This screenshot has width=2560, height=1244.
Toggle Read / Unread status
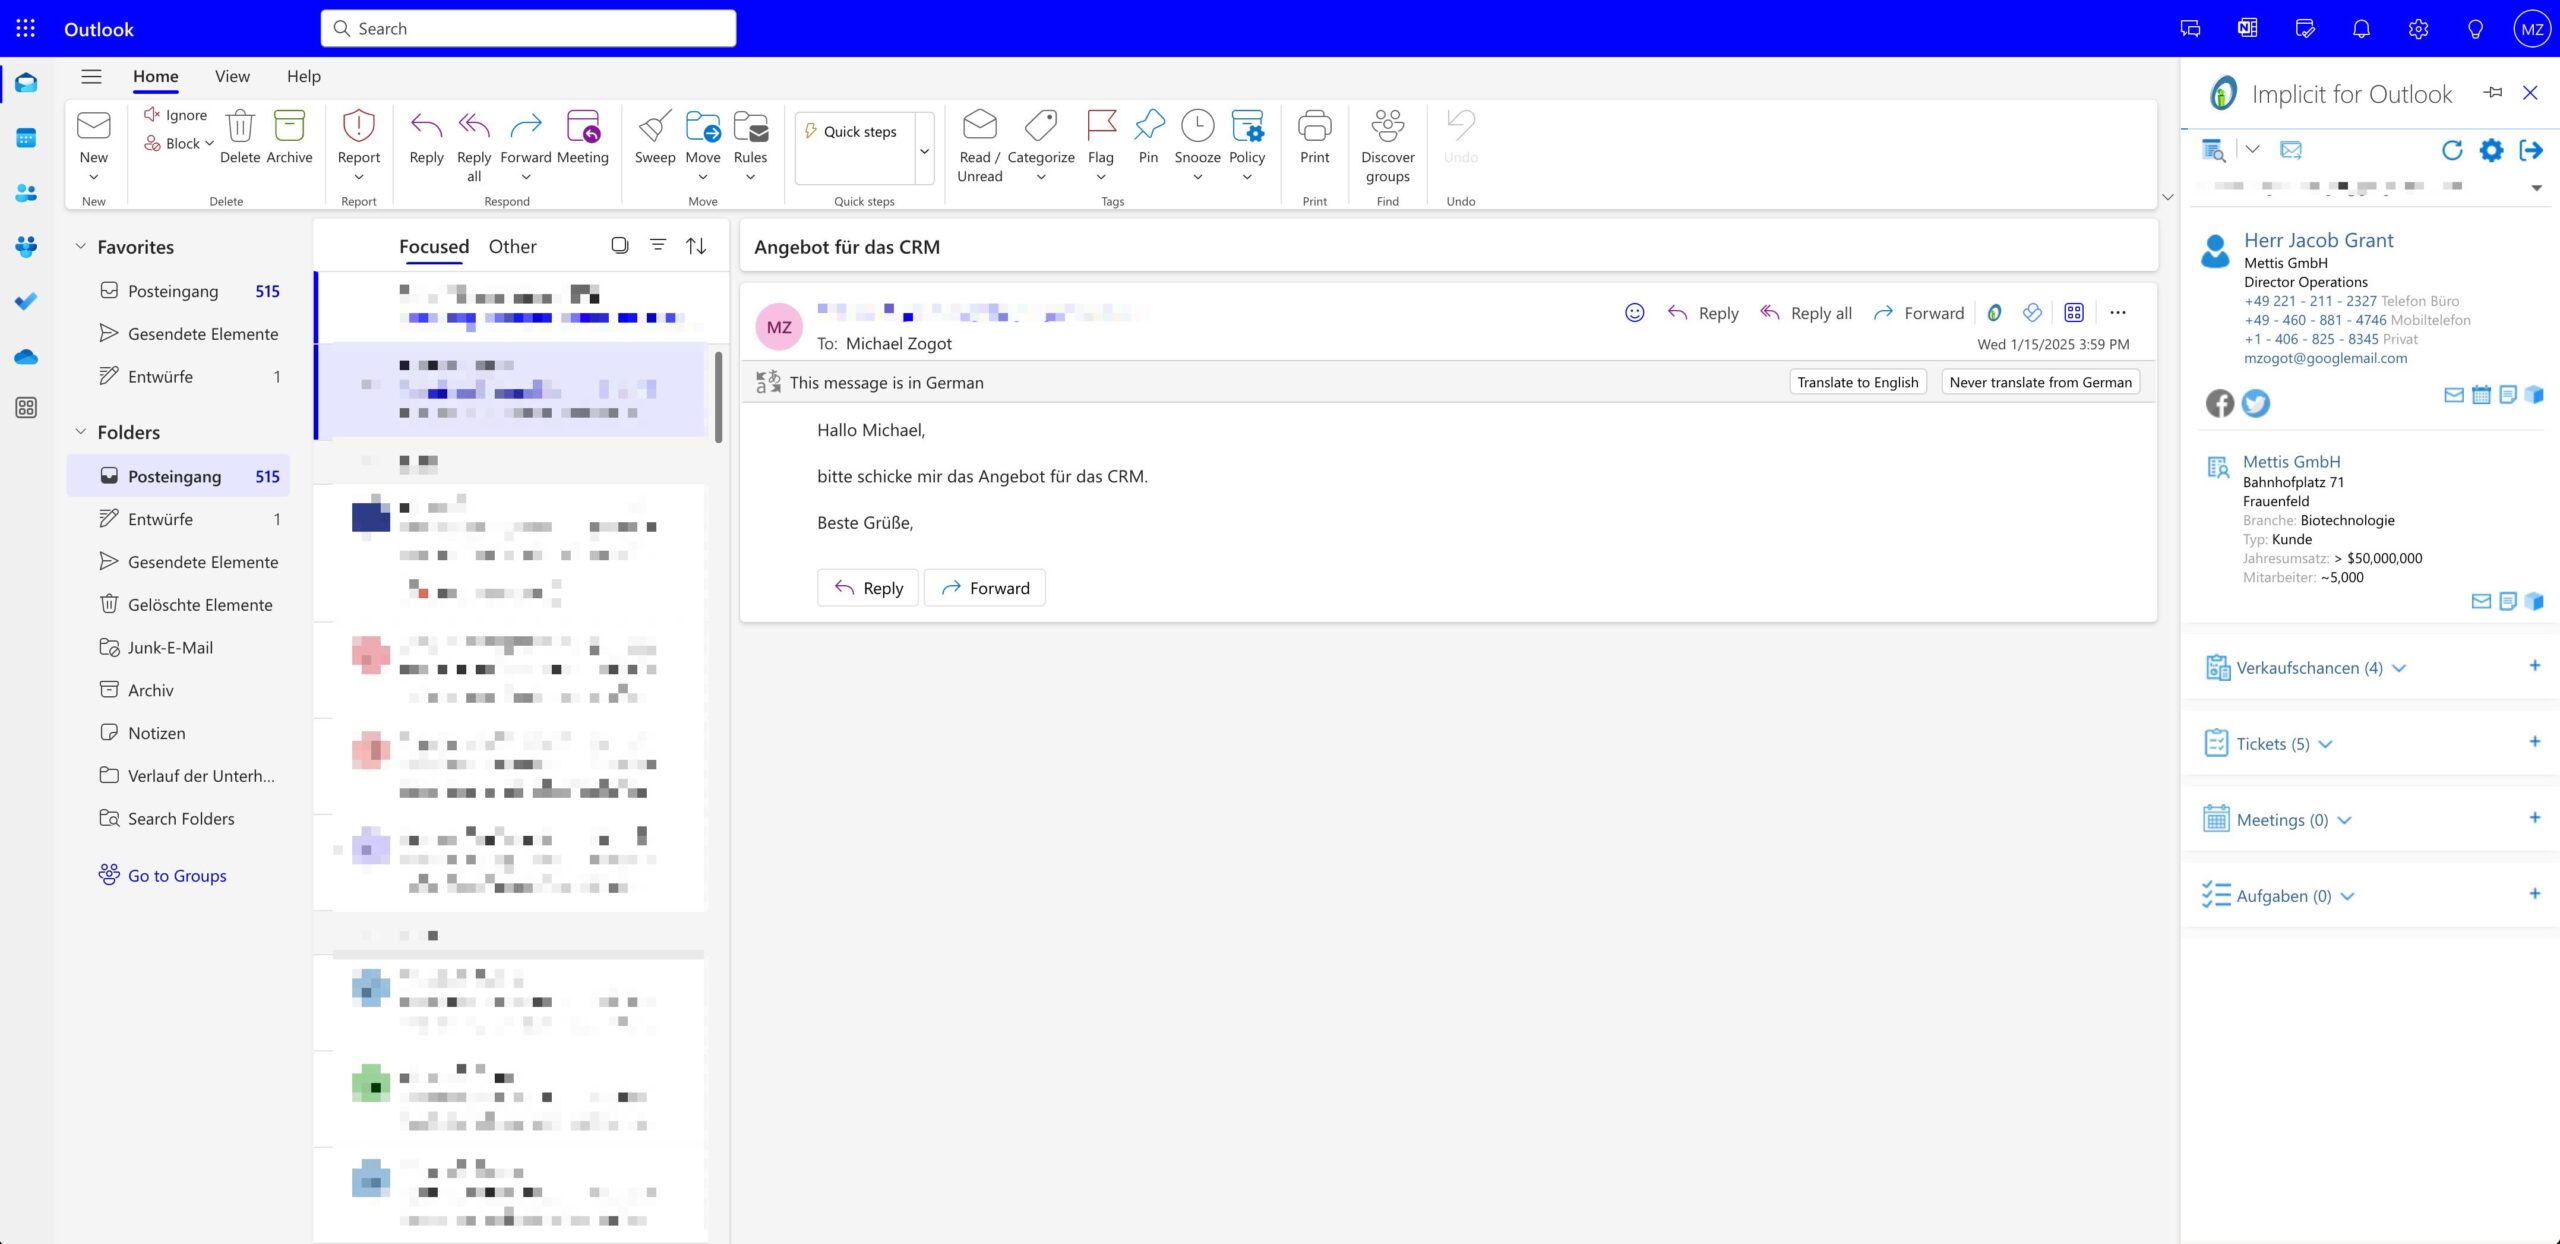pos(980,147)
